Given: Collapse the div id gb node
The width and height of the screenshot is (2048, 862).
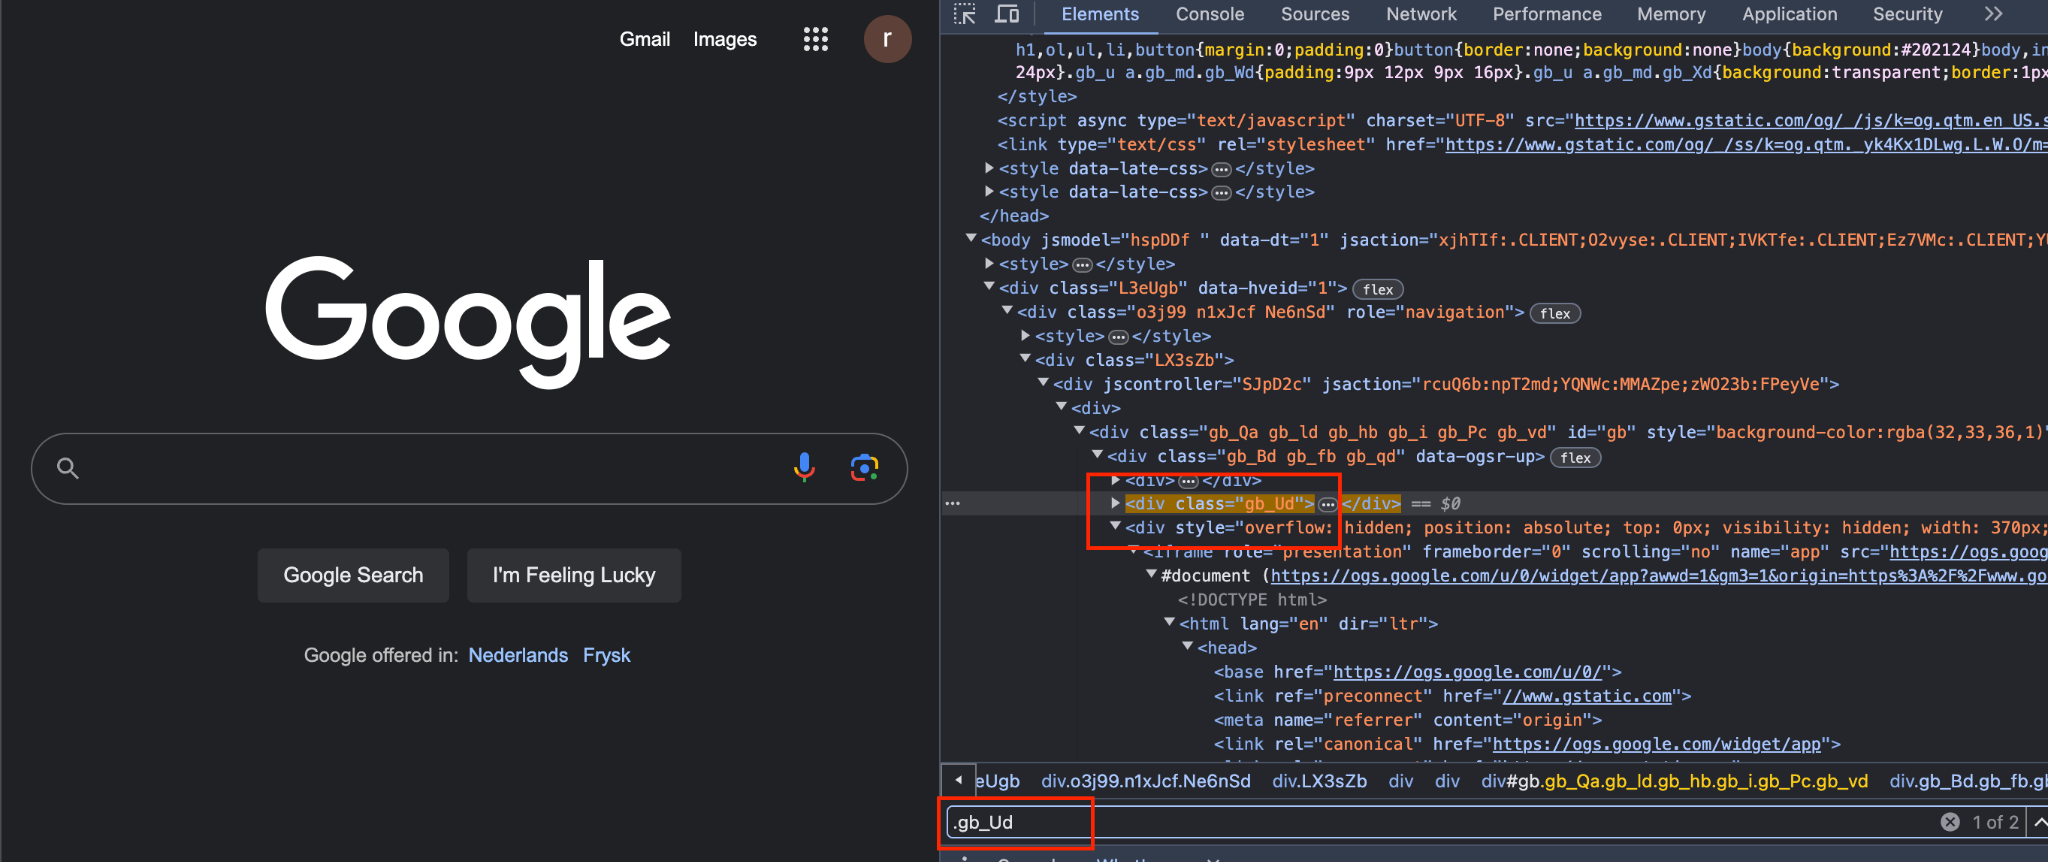Looking at the screenshot, I should click(x=1079, y=431).
